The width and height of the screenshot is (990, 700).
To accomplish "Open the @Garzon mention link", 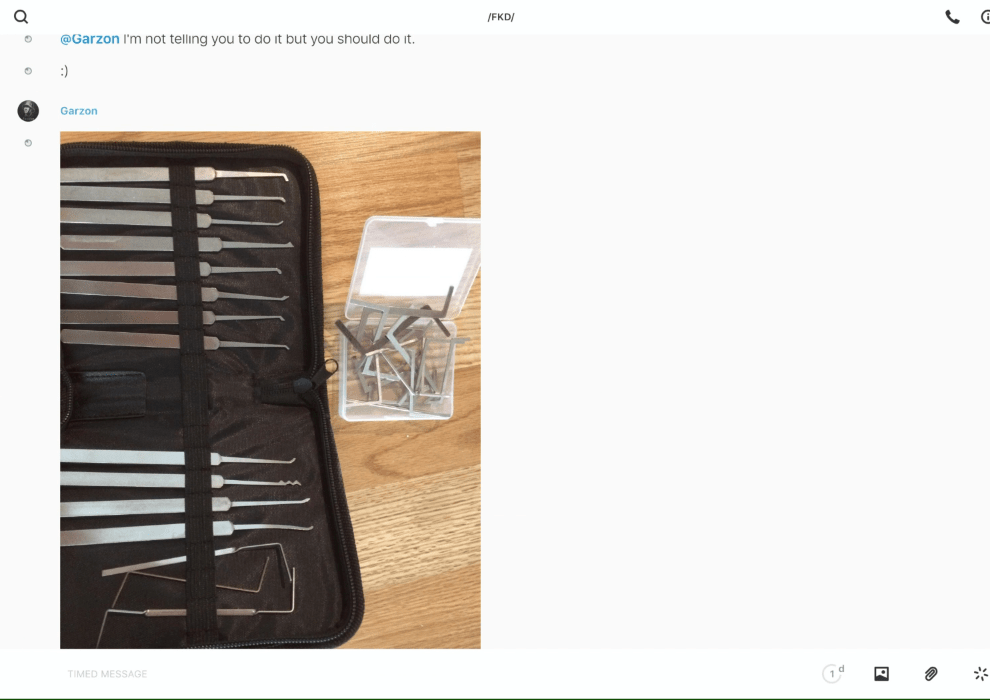I will [90, 39].
